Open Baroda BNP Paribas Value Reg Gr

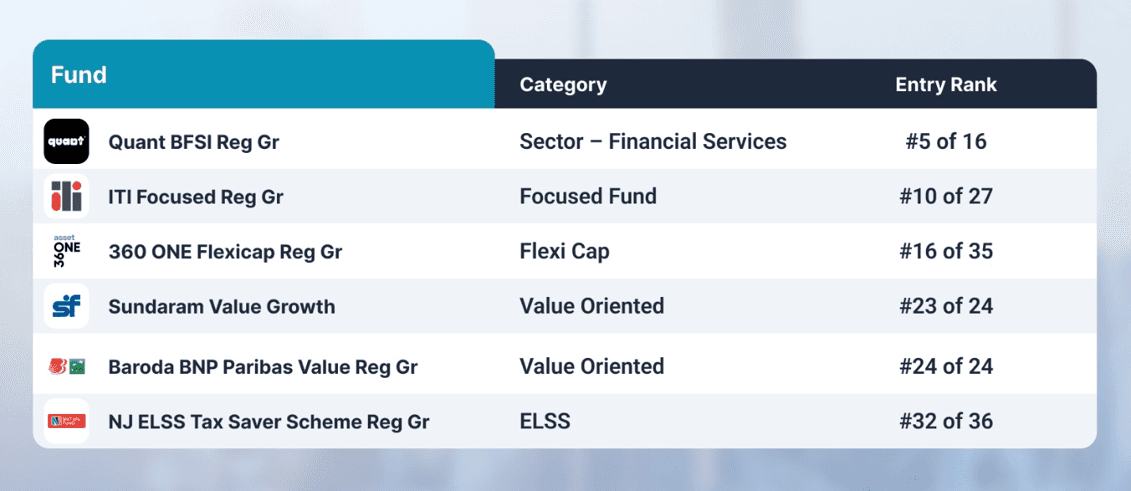263,367
